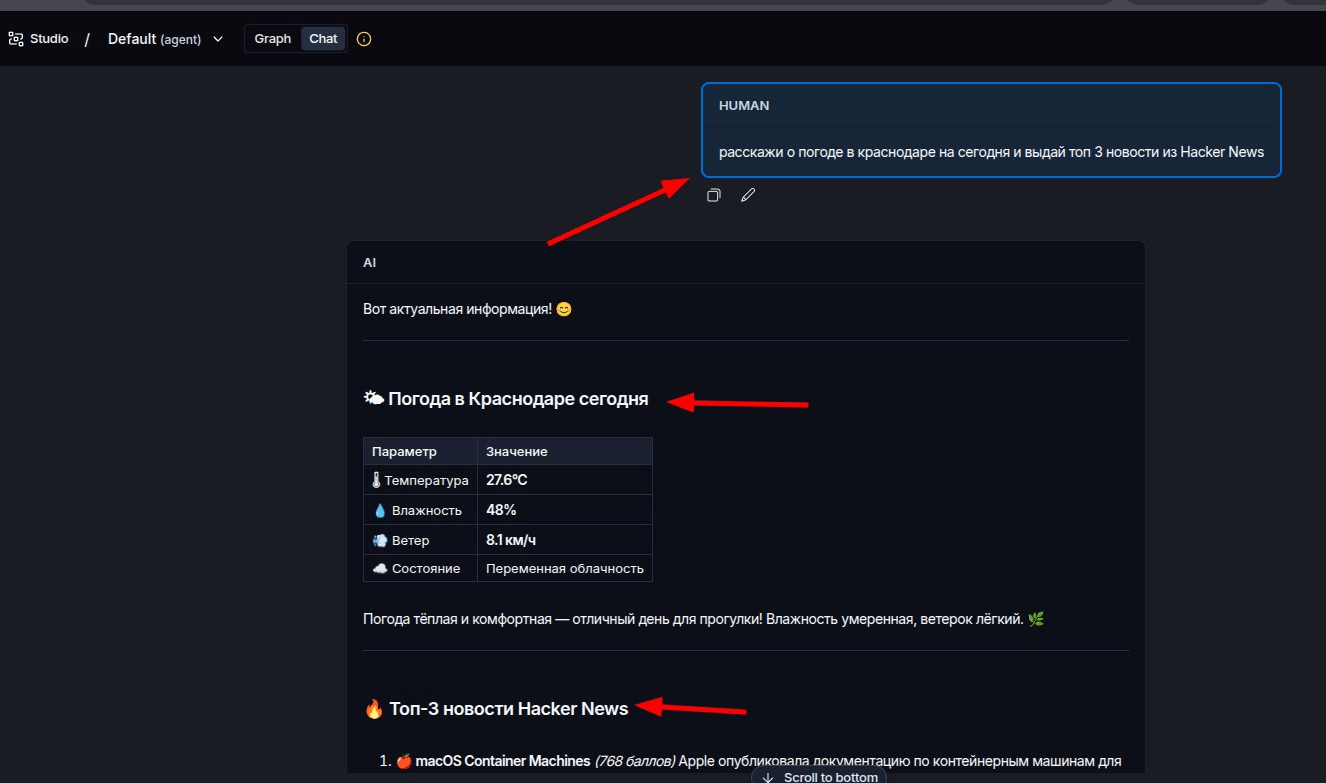Click news item 'macOS Container Machines'
Screen dimensions: 1326x783
click(x=502, y=761)
